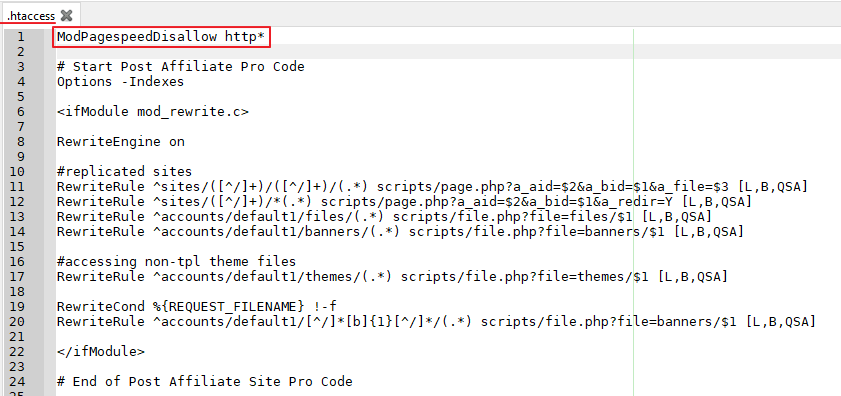Click the default1/files rewrite rule
This screenshot has width=841, height=396.
(385, 217)
